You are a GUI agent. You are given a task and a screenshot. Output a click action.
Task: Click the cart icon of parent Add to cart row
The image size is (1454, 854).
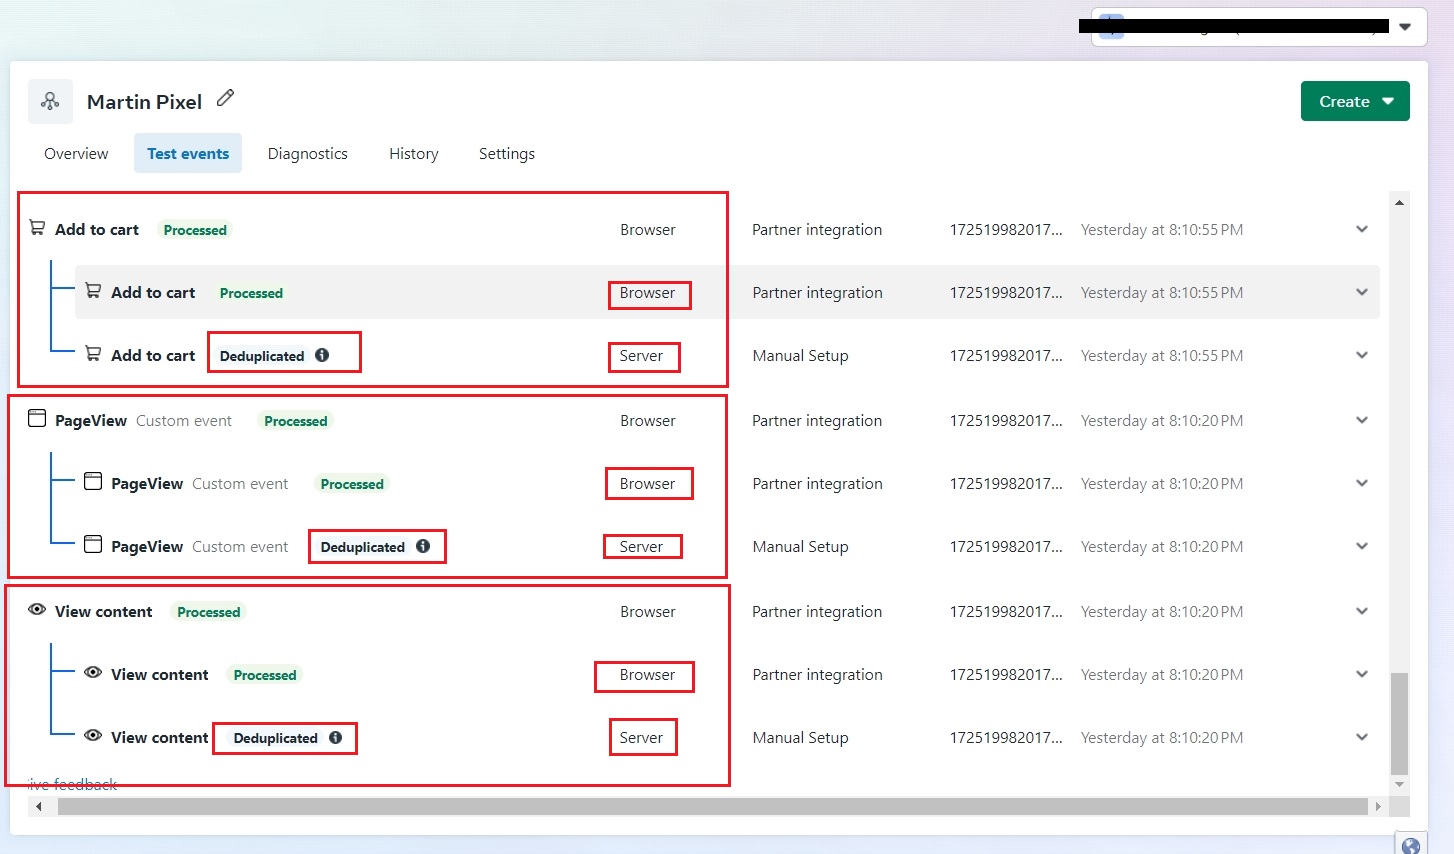tap(37, 228)
